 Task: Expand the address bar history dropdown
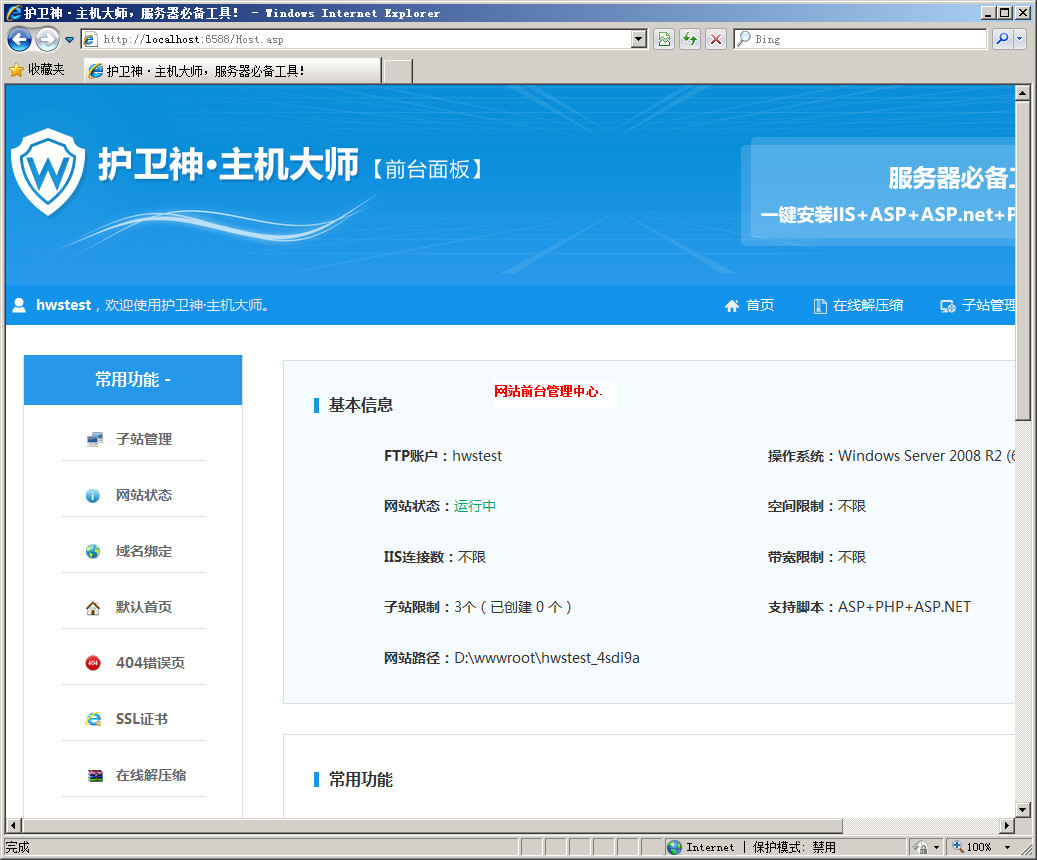pos(639,39)
